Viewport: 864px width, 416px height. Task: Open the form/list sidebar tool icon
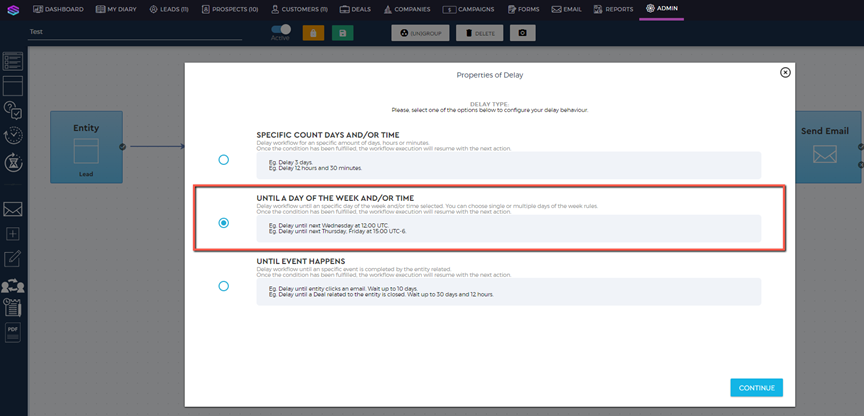[13, 61]
